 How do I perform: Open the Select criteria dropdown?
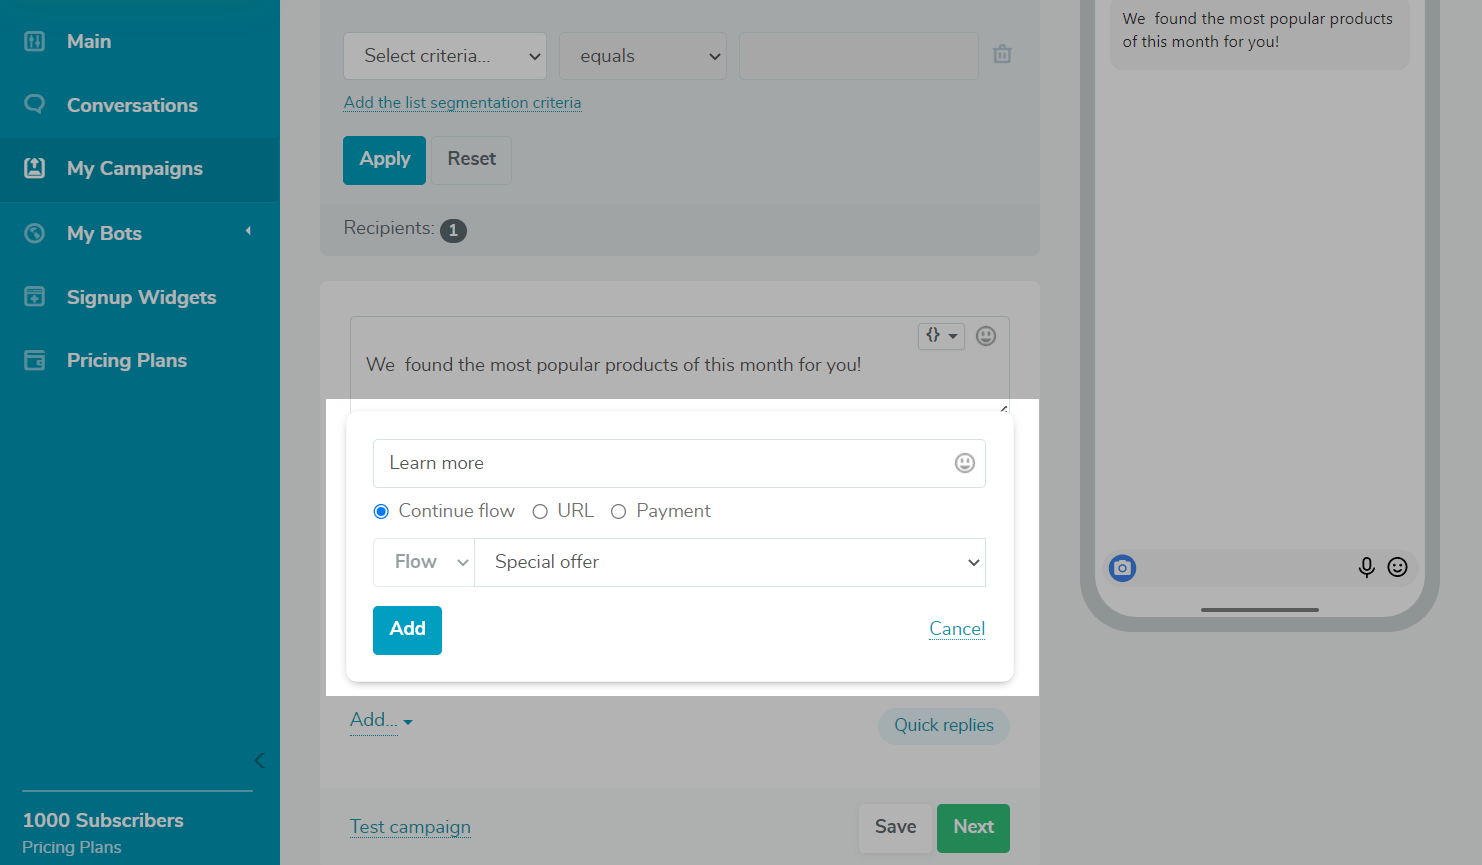click(x=444, y=56)
